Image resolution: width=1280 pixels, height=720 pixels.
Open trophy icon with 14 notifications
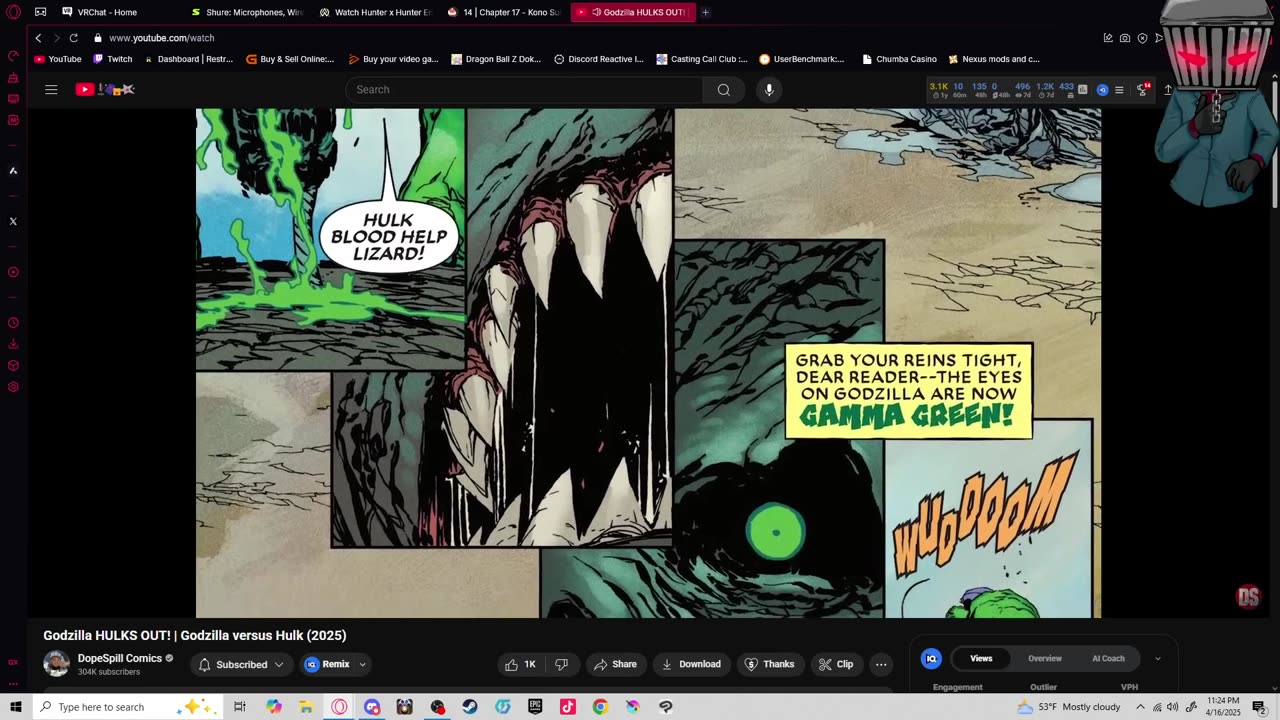(1143, 90)
